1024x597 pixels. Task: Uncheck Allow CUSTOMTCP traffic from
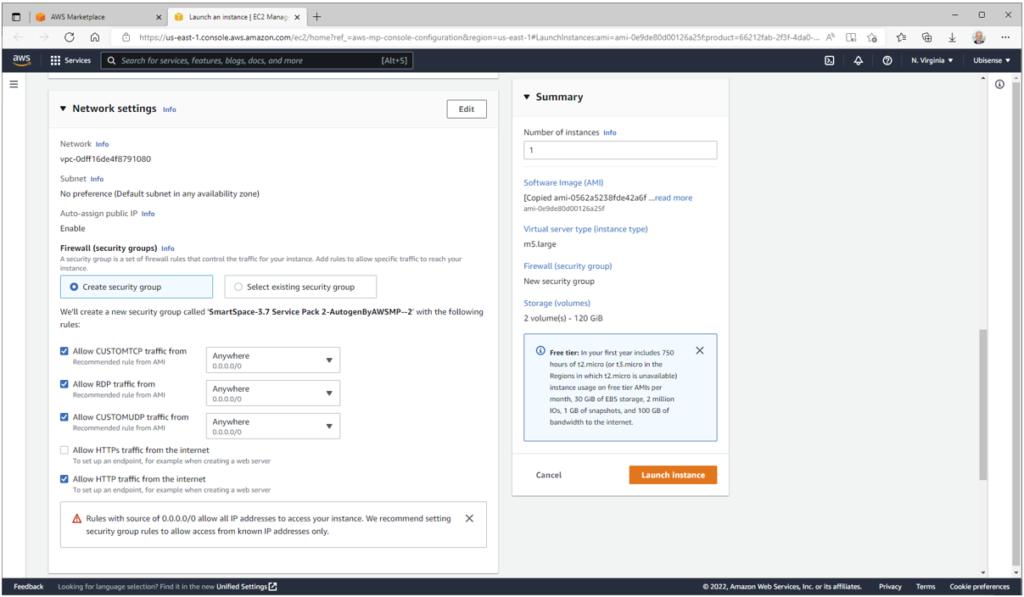click(64, 351)
